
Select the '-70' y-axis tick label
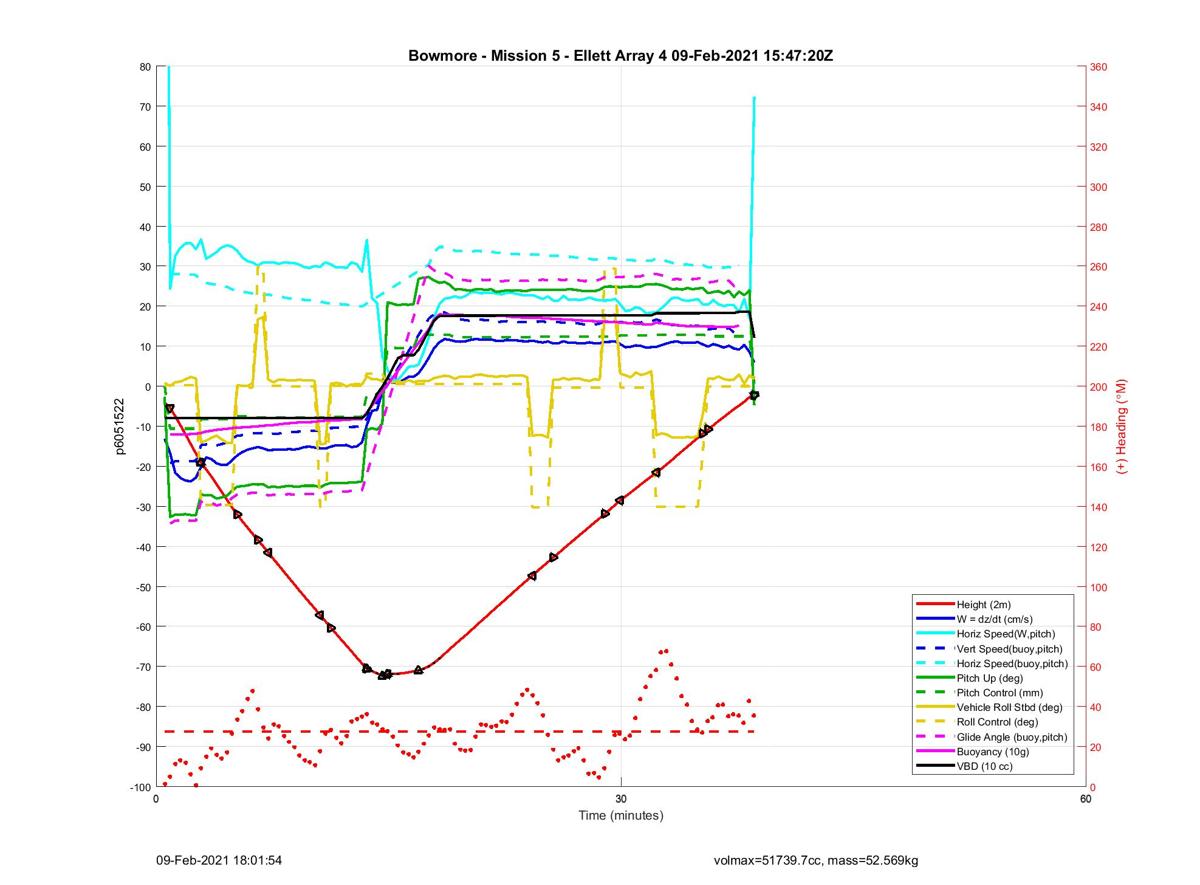[142, 667]
